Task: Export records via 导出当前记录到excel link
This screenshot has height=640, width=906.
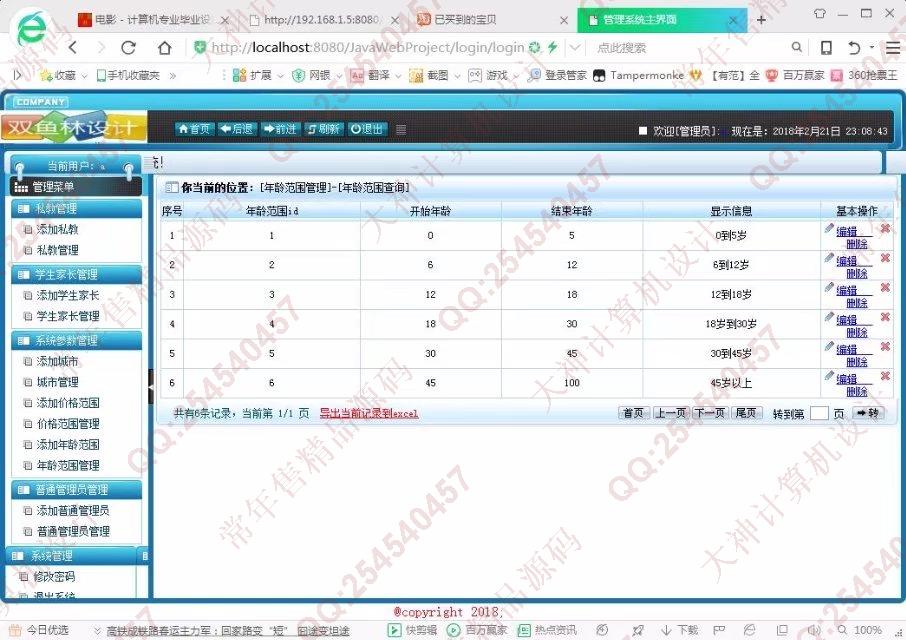Action: [x=369, y=414]
